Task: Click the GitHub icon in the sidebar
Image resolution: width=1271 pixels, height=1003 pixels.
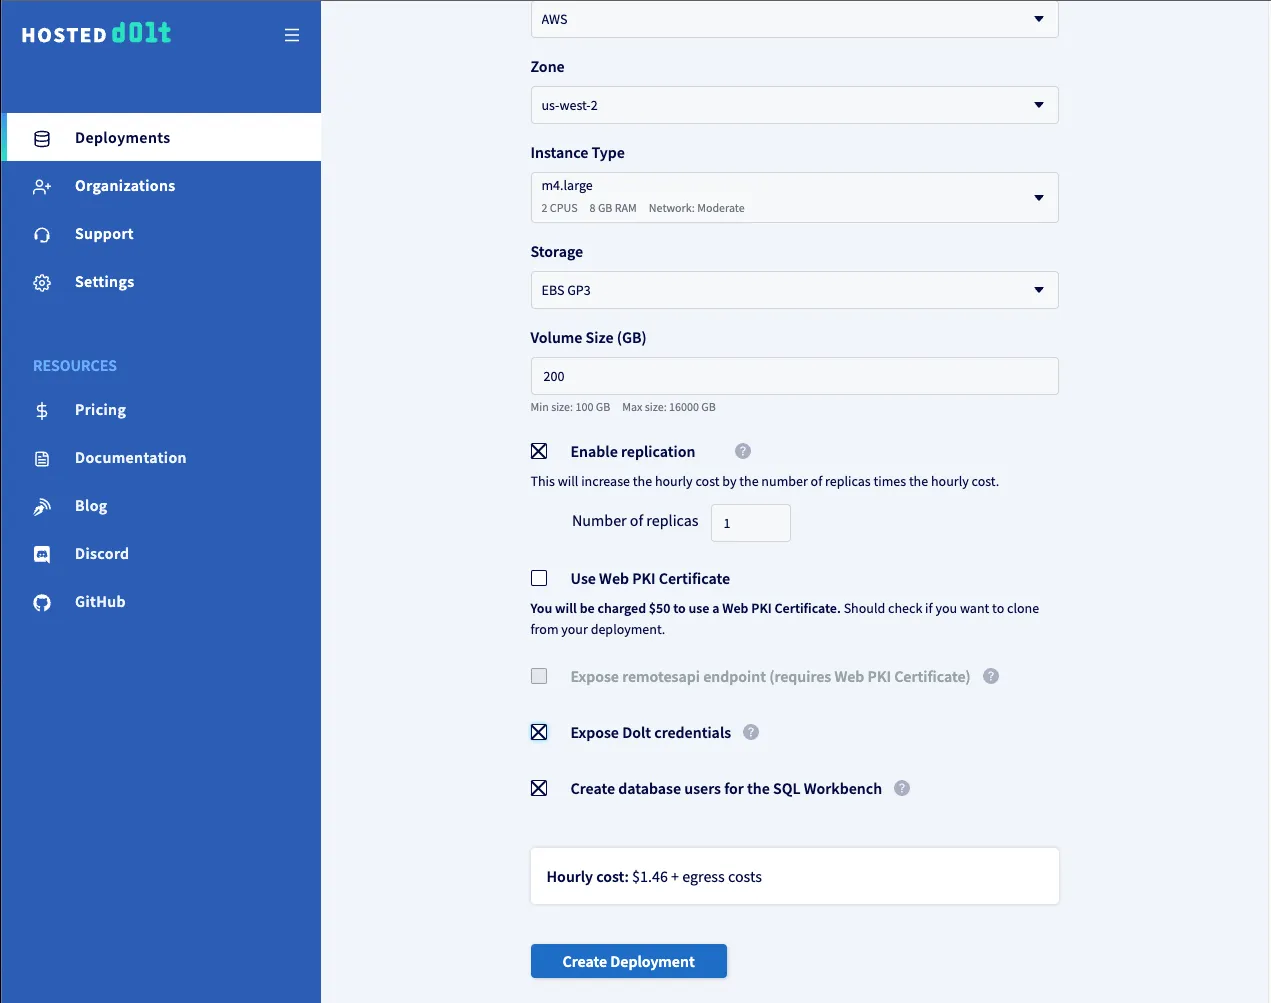Action: point(41,601)
